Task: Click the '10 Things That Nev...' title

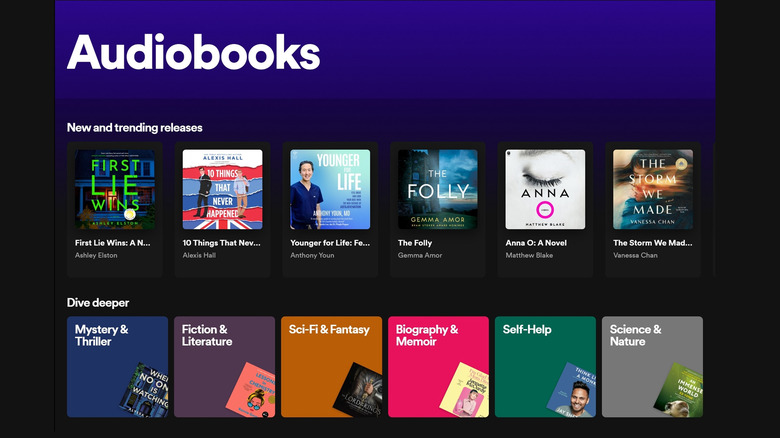Action: pos(221,243)
